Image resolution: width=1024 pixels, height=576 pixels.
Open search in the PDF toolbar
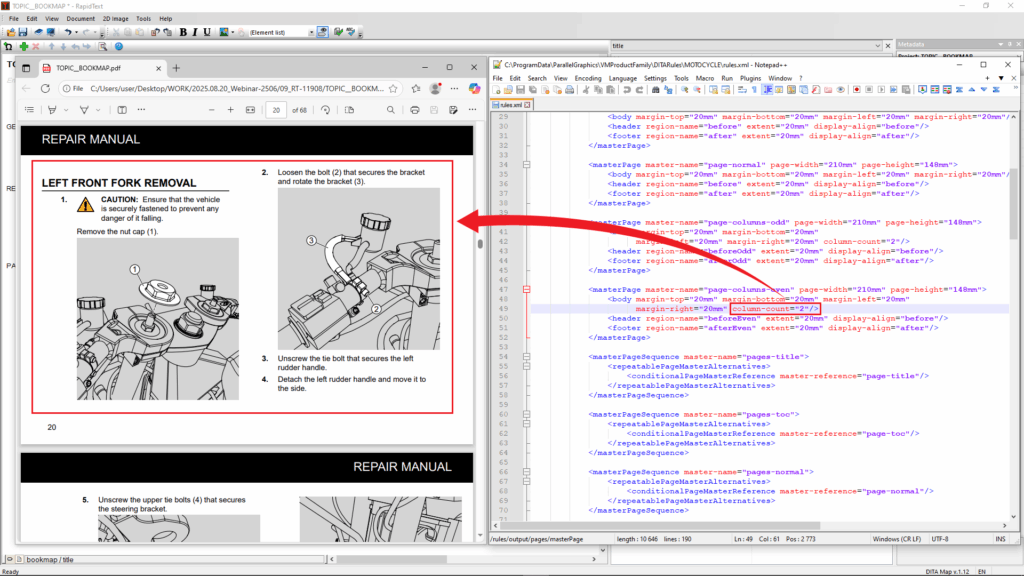point(389,110)
